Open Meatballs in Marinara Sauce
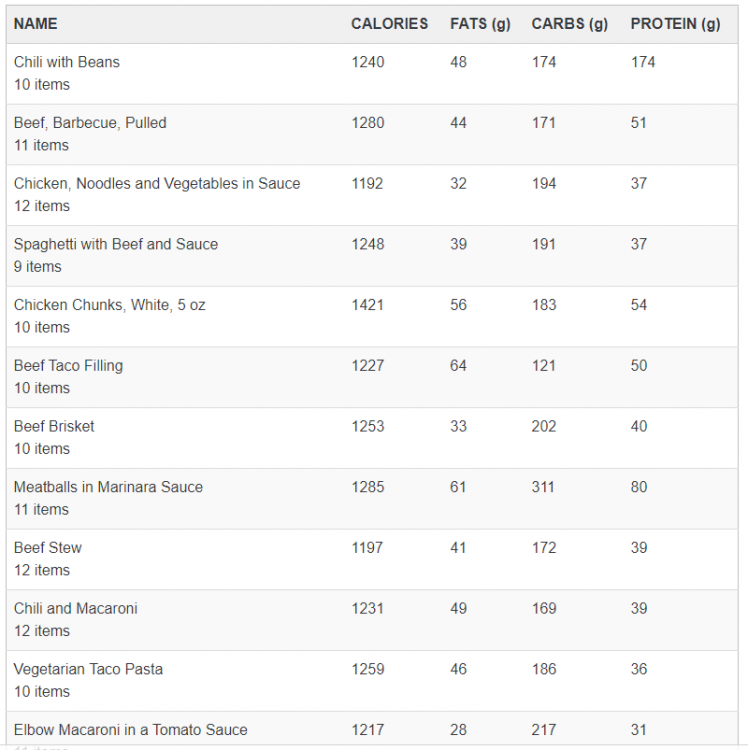 pos(108,487)
